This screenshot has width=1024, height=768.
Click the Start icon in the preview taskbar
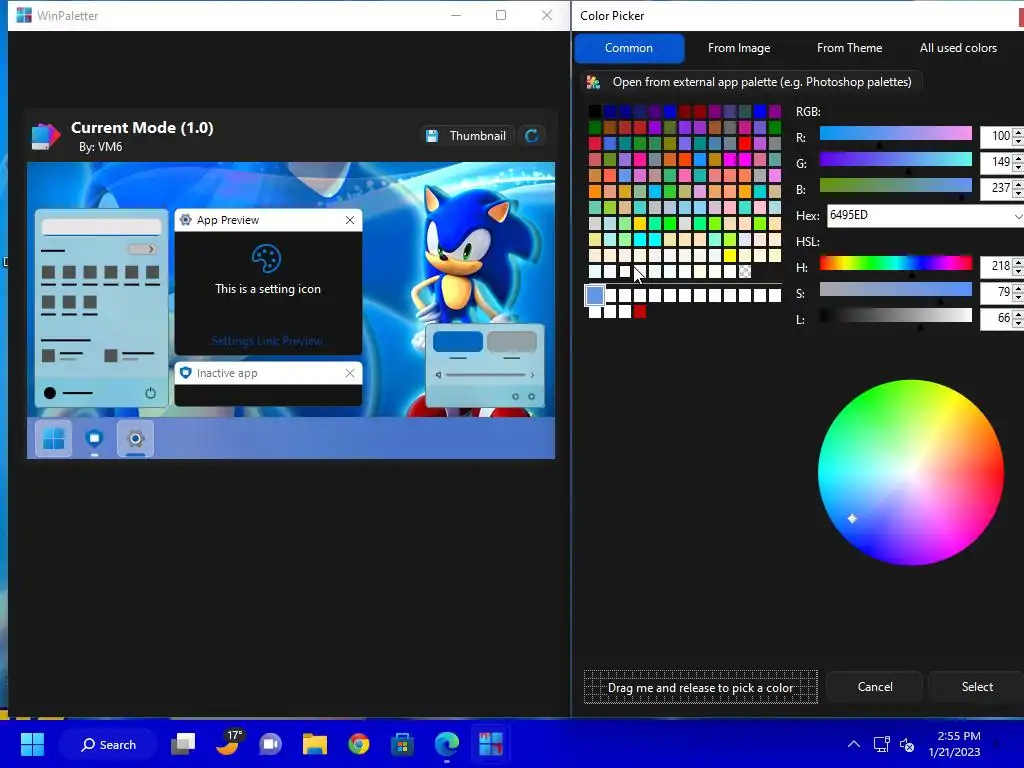[x=54, y=439]
